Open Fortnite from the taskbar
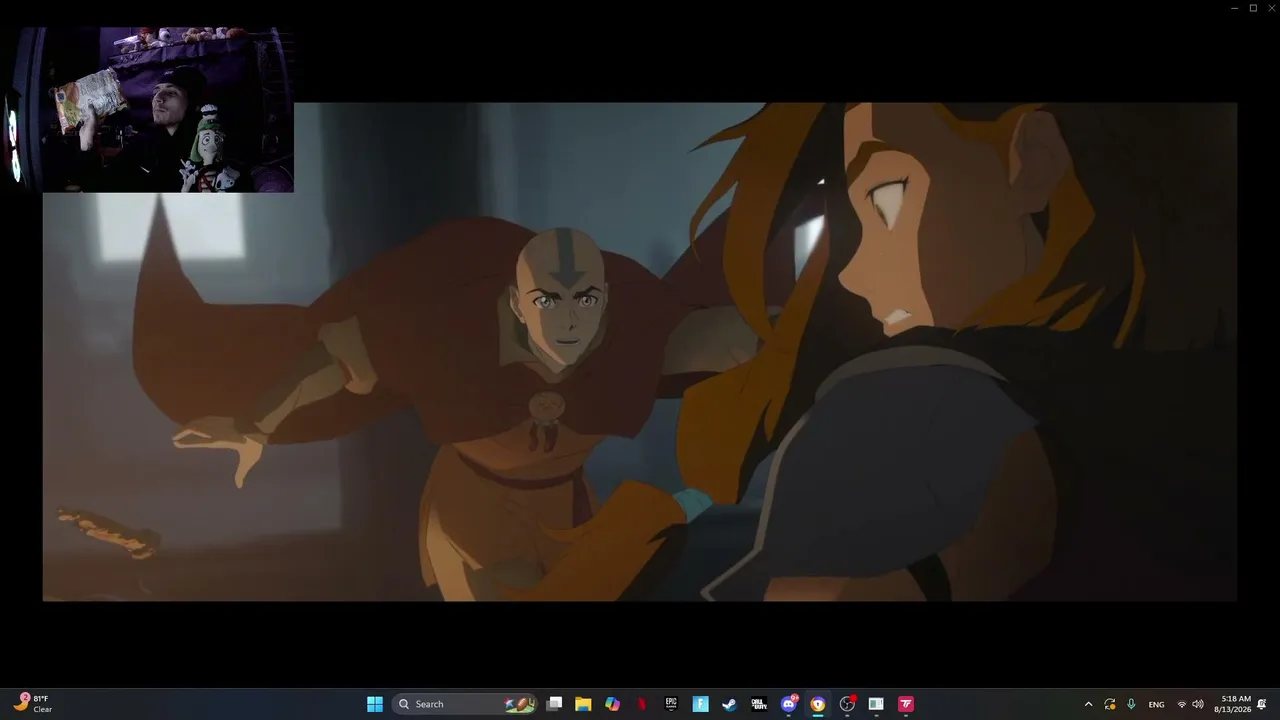 pos(700,704)
